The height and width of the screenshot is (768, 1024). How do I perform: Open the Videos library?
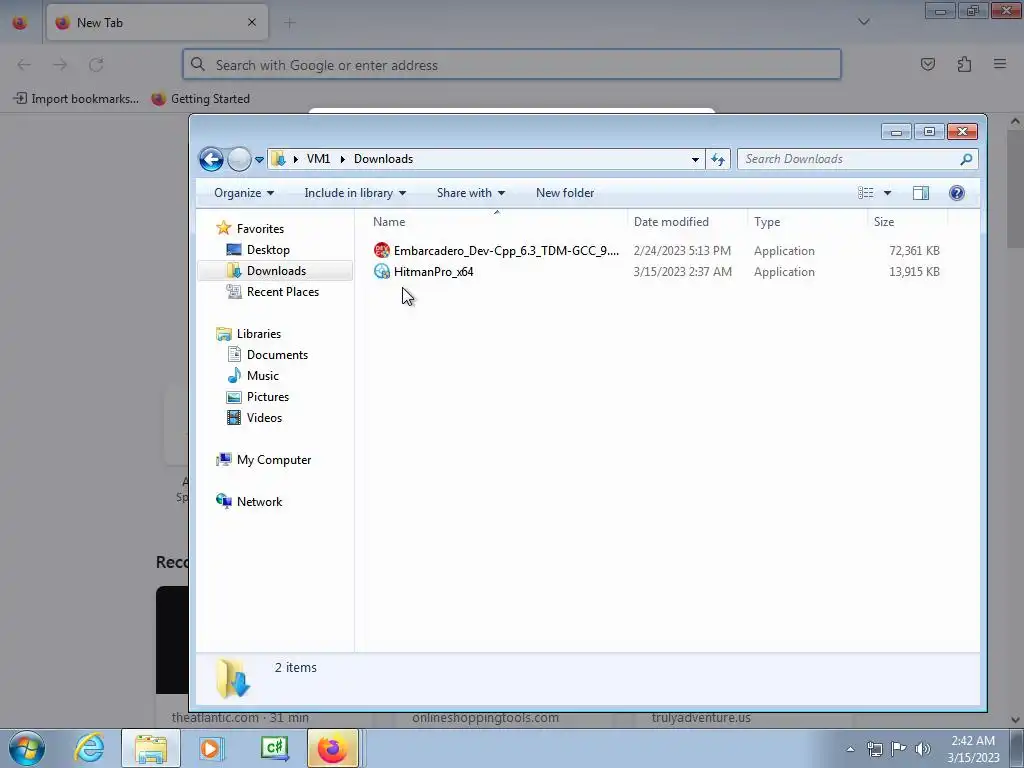click(x=264, y=417)
